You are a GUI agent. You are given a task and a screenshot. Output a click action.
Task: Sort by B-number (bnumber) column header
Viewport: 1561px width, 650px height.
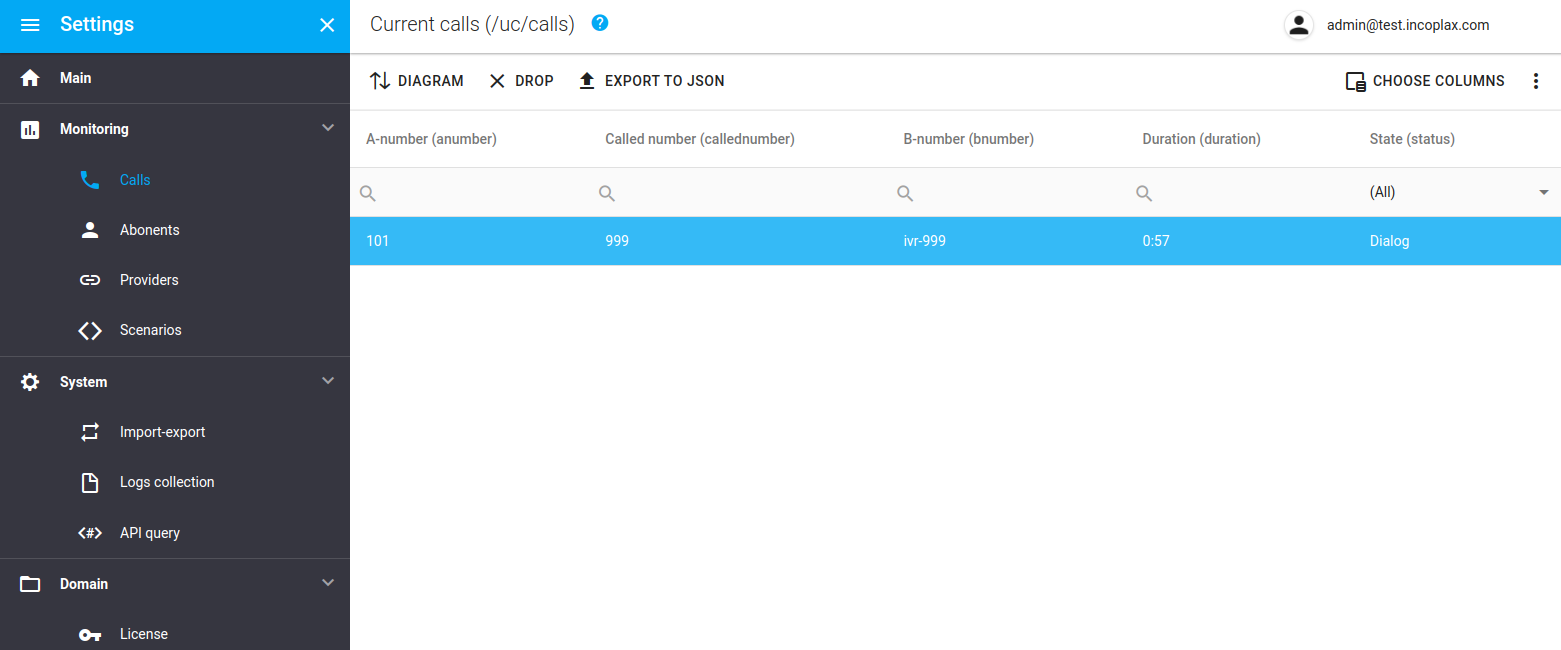[968, 139]
